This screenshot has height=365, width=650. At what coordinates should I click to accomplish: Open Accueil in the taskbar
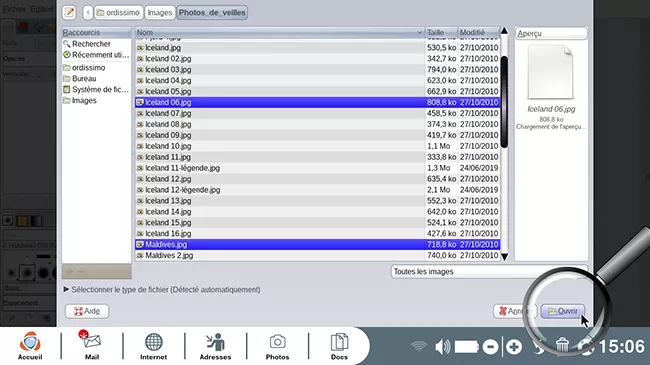pyautogui.click(x=30, y=346)
